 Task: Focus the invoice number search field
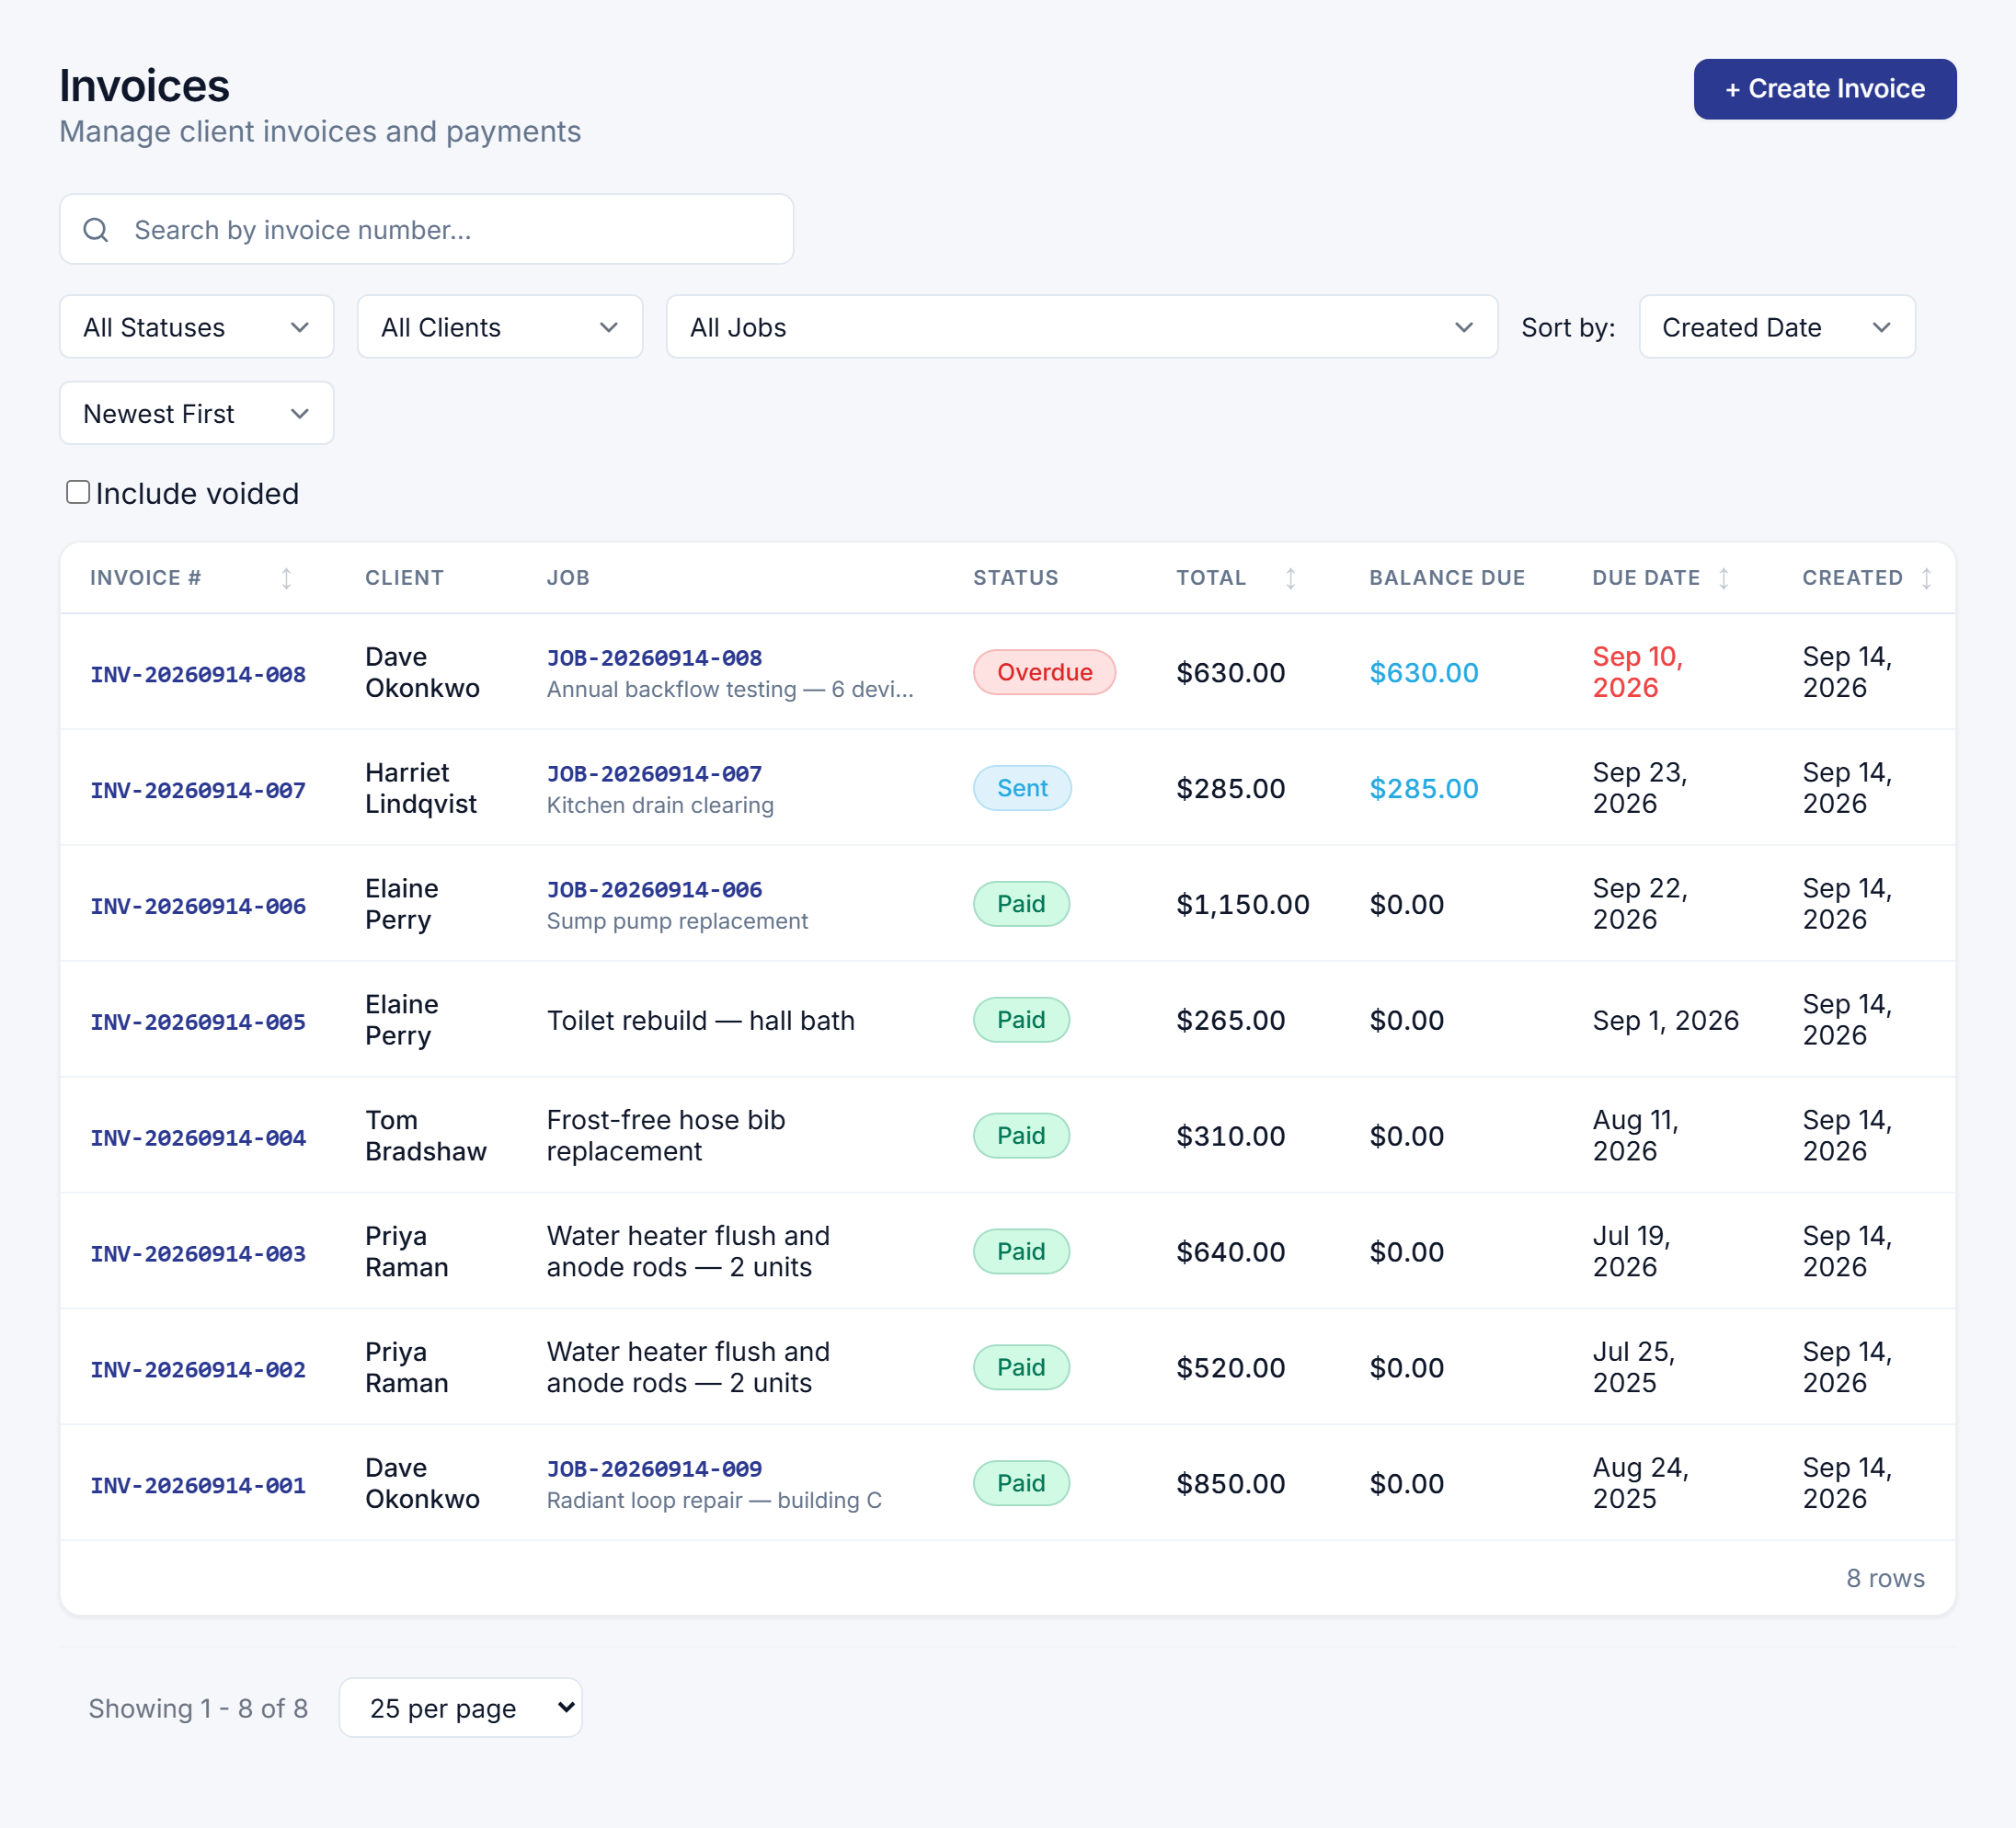[427, 230]
